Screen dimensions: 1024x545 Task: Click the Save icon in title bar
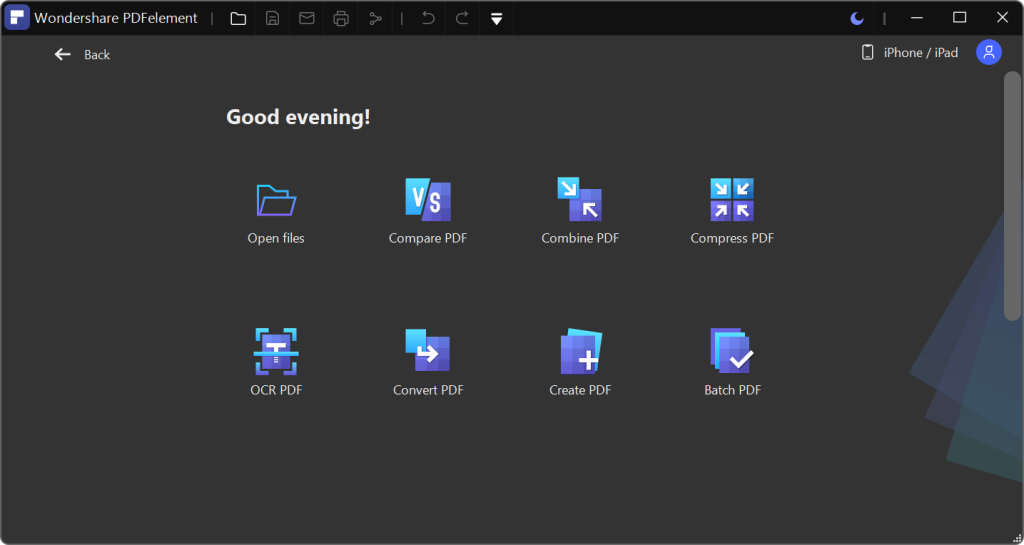[x=272, y=18]
